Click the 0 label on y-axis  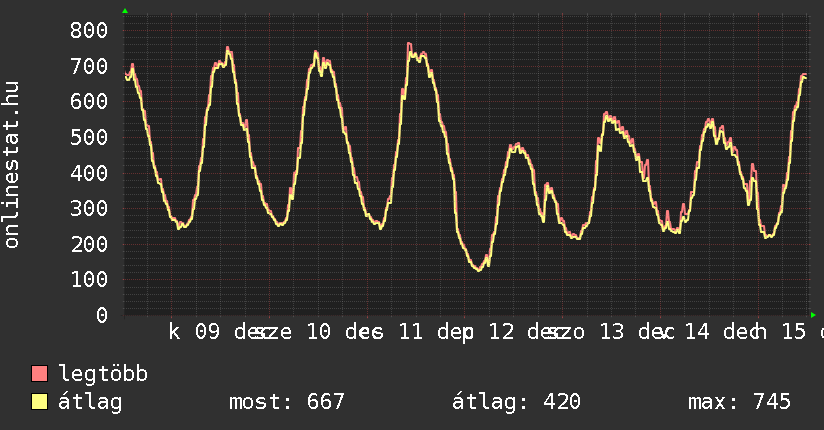click(x=101, y=315)
